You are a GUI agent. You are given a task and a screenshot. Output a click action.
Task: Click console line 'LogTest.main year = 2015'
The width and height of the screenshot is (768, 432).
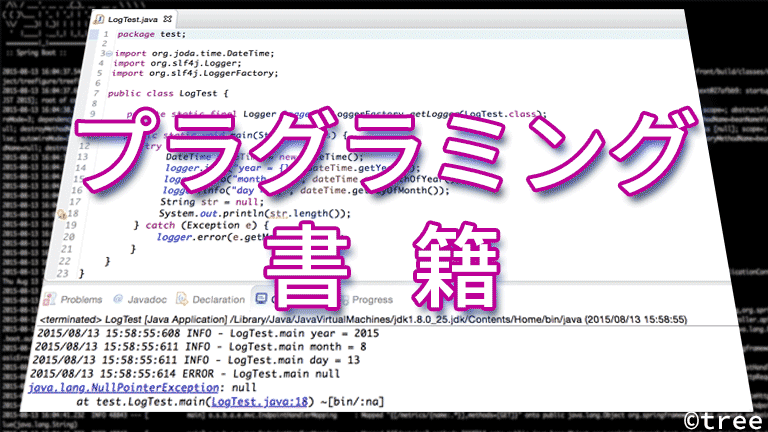(x=208, y=334)
